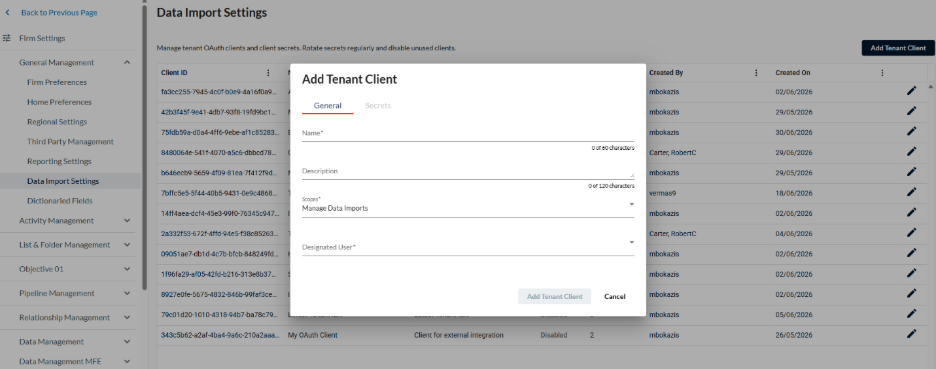Collapse General Management section
The width and height of the screenshot is (936, 369).
(x=127, y=62)
